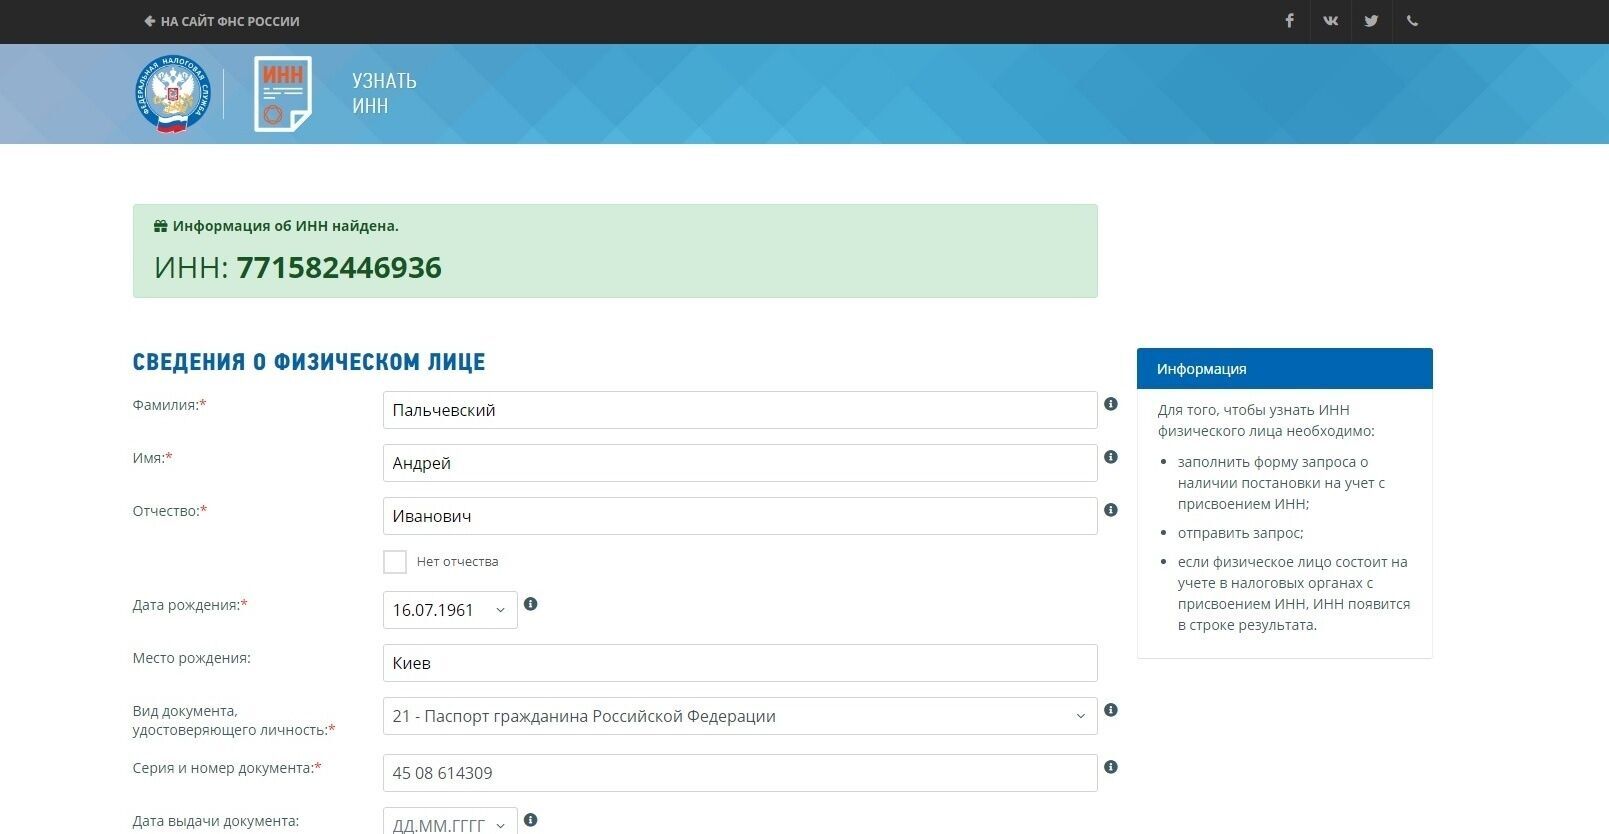Tick the 'Нет отчества' checkbox
1609x834 pixels.
click(x=395, y=562)
